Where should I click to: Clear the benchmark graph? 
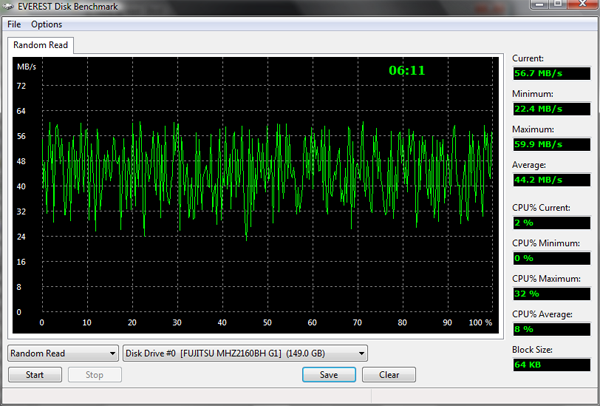pyautogui.click(x=389, y=375)
